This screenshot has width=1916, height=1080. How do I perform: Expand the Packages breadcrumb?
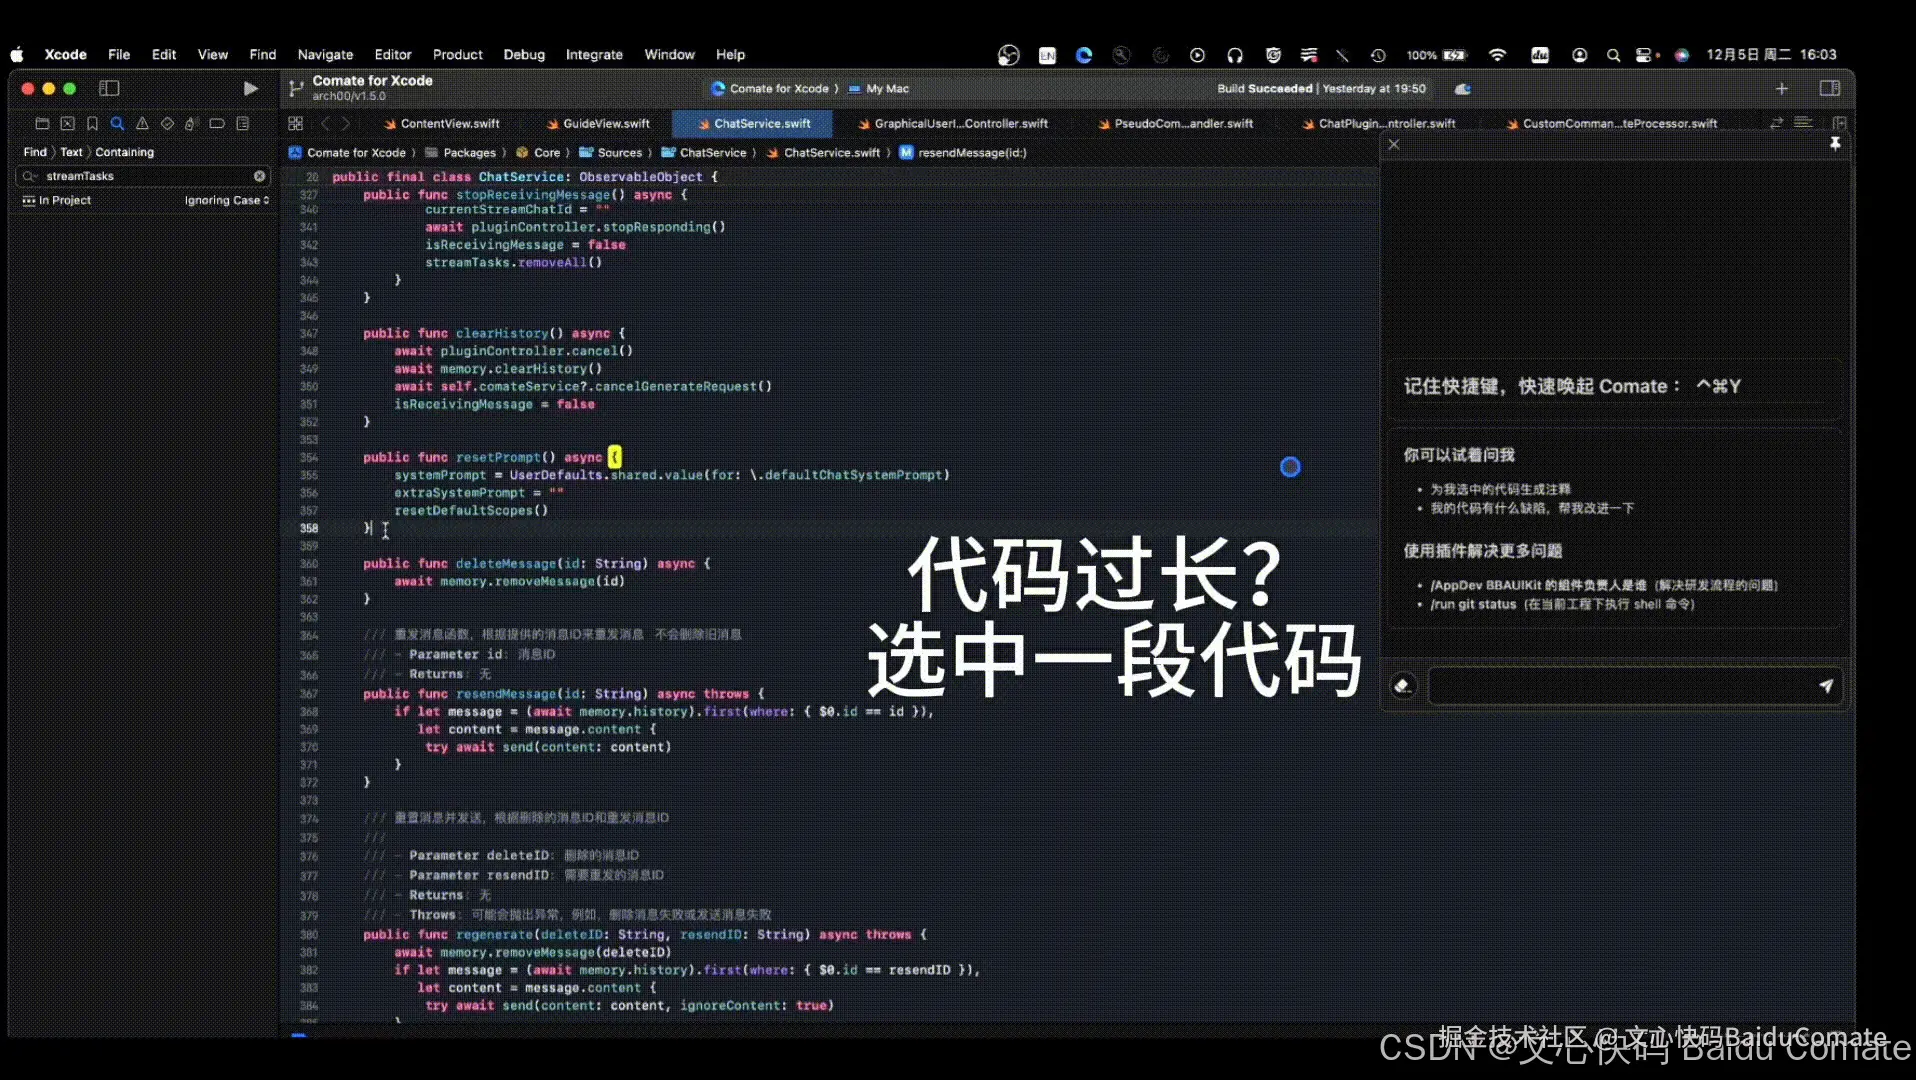[460, 153]
